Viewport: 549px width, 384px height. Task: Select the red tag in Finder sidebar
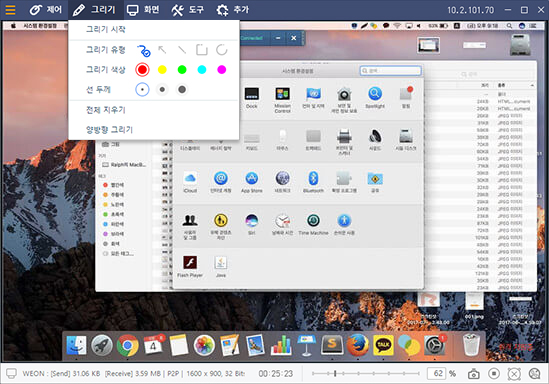(113, 185)
